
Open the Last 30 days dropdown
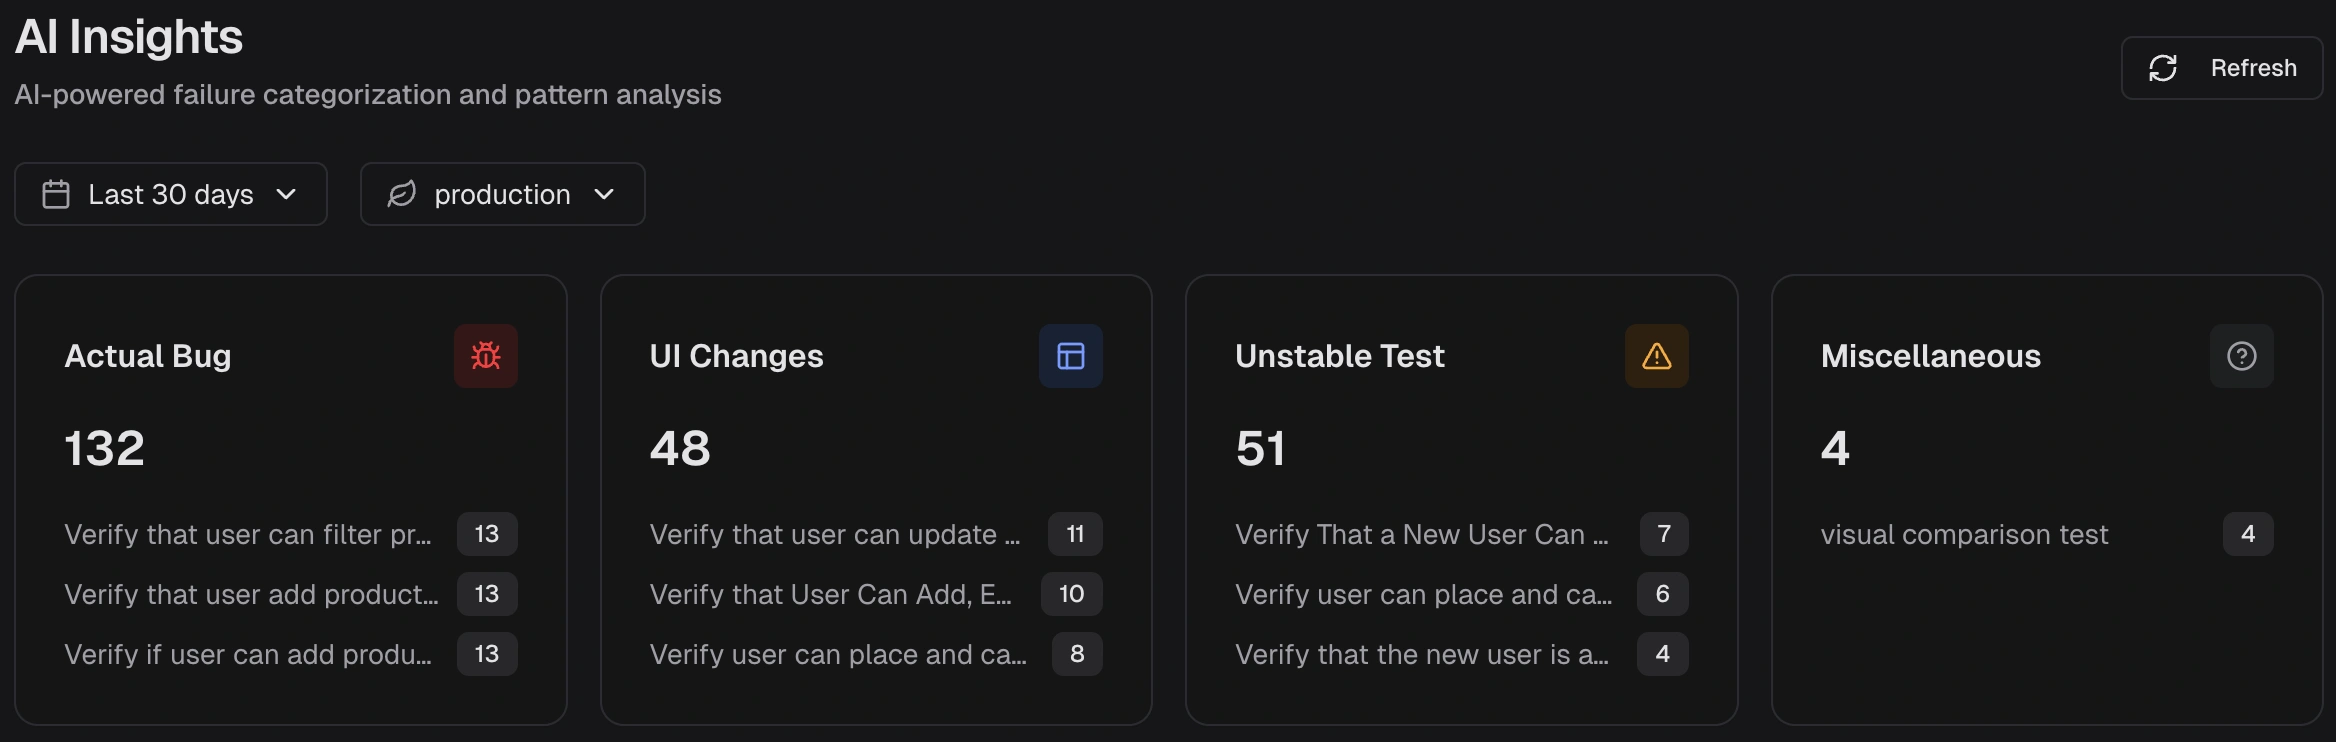[x=171, y=194]
